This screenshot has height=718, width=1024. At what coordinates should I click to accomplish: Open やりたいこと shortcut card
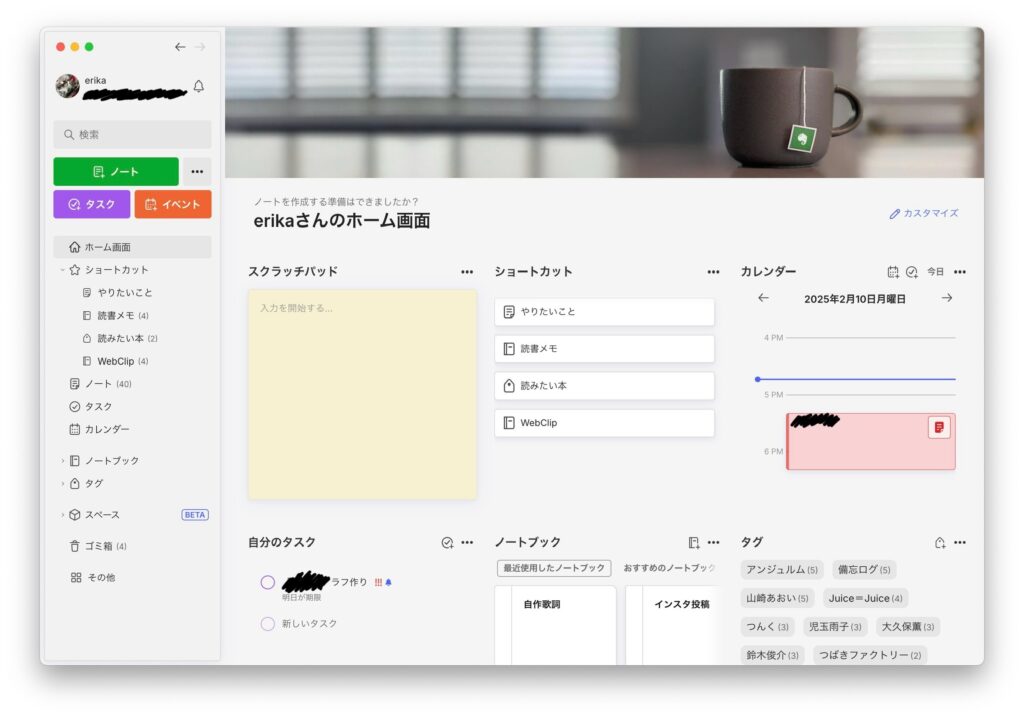tap(605, 312)
